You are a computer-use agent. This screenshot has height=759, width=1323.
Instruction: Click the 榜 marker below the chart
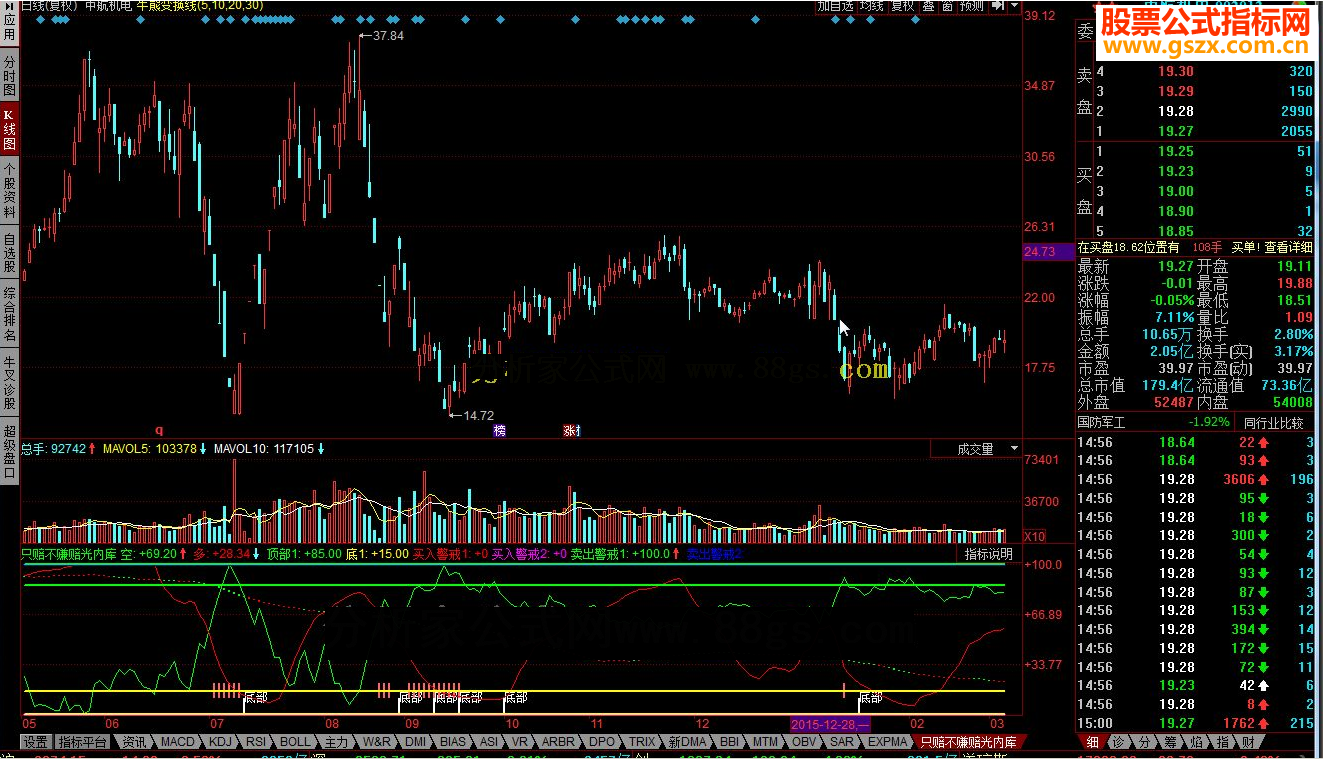pos(499,431)
